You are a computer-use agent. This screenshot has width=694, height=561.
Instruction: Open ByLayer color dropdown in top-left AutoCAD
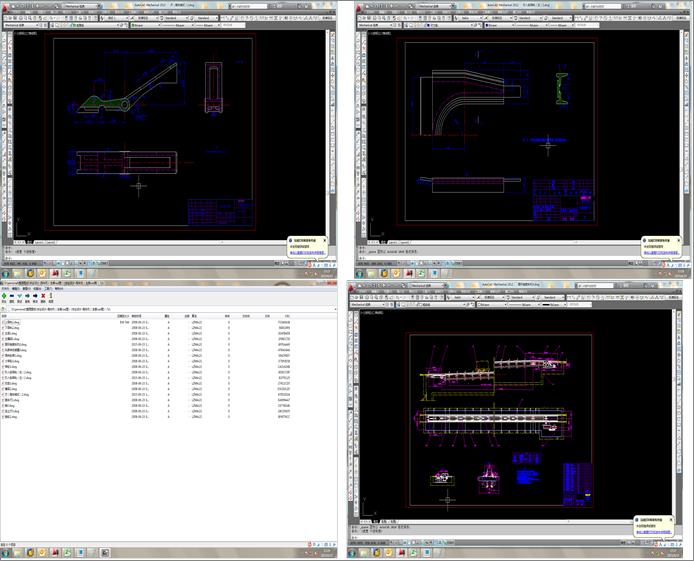point(146,25)
